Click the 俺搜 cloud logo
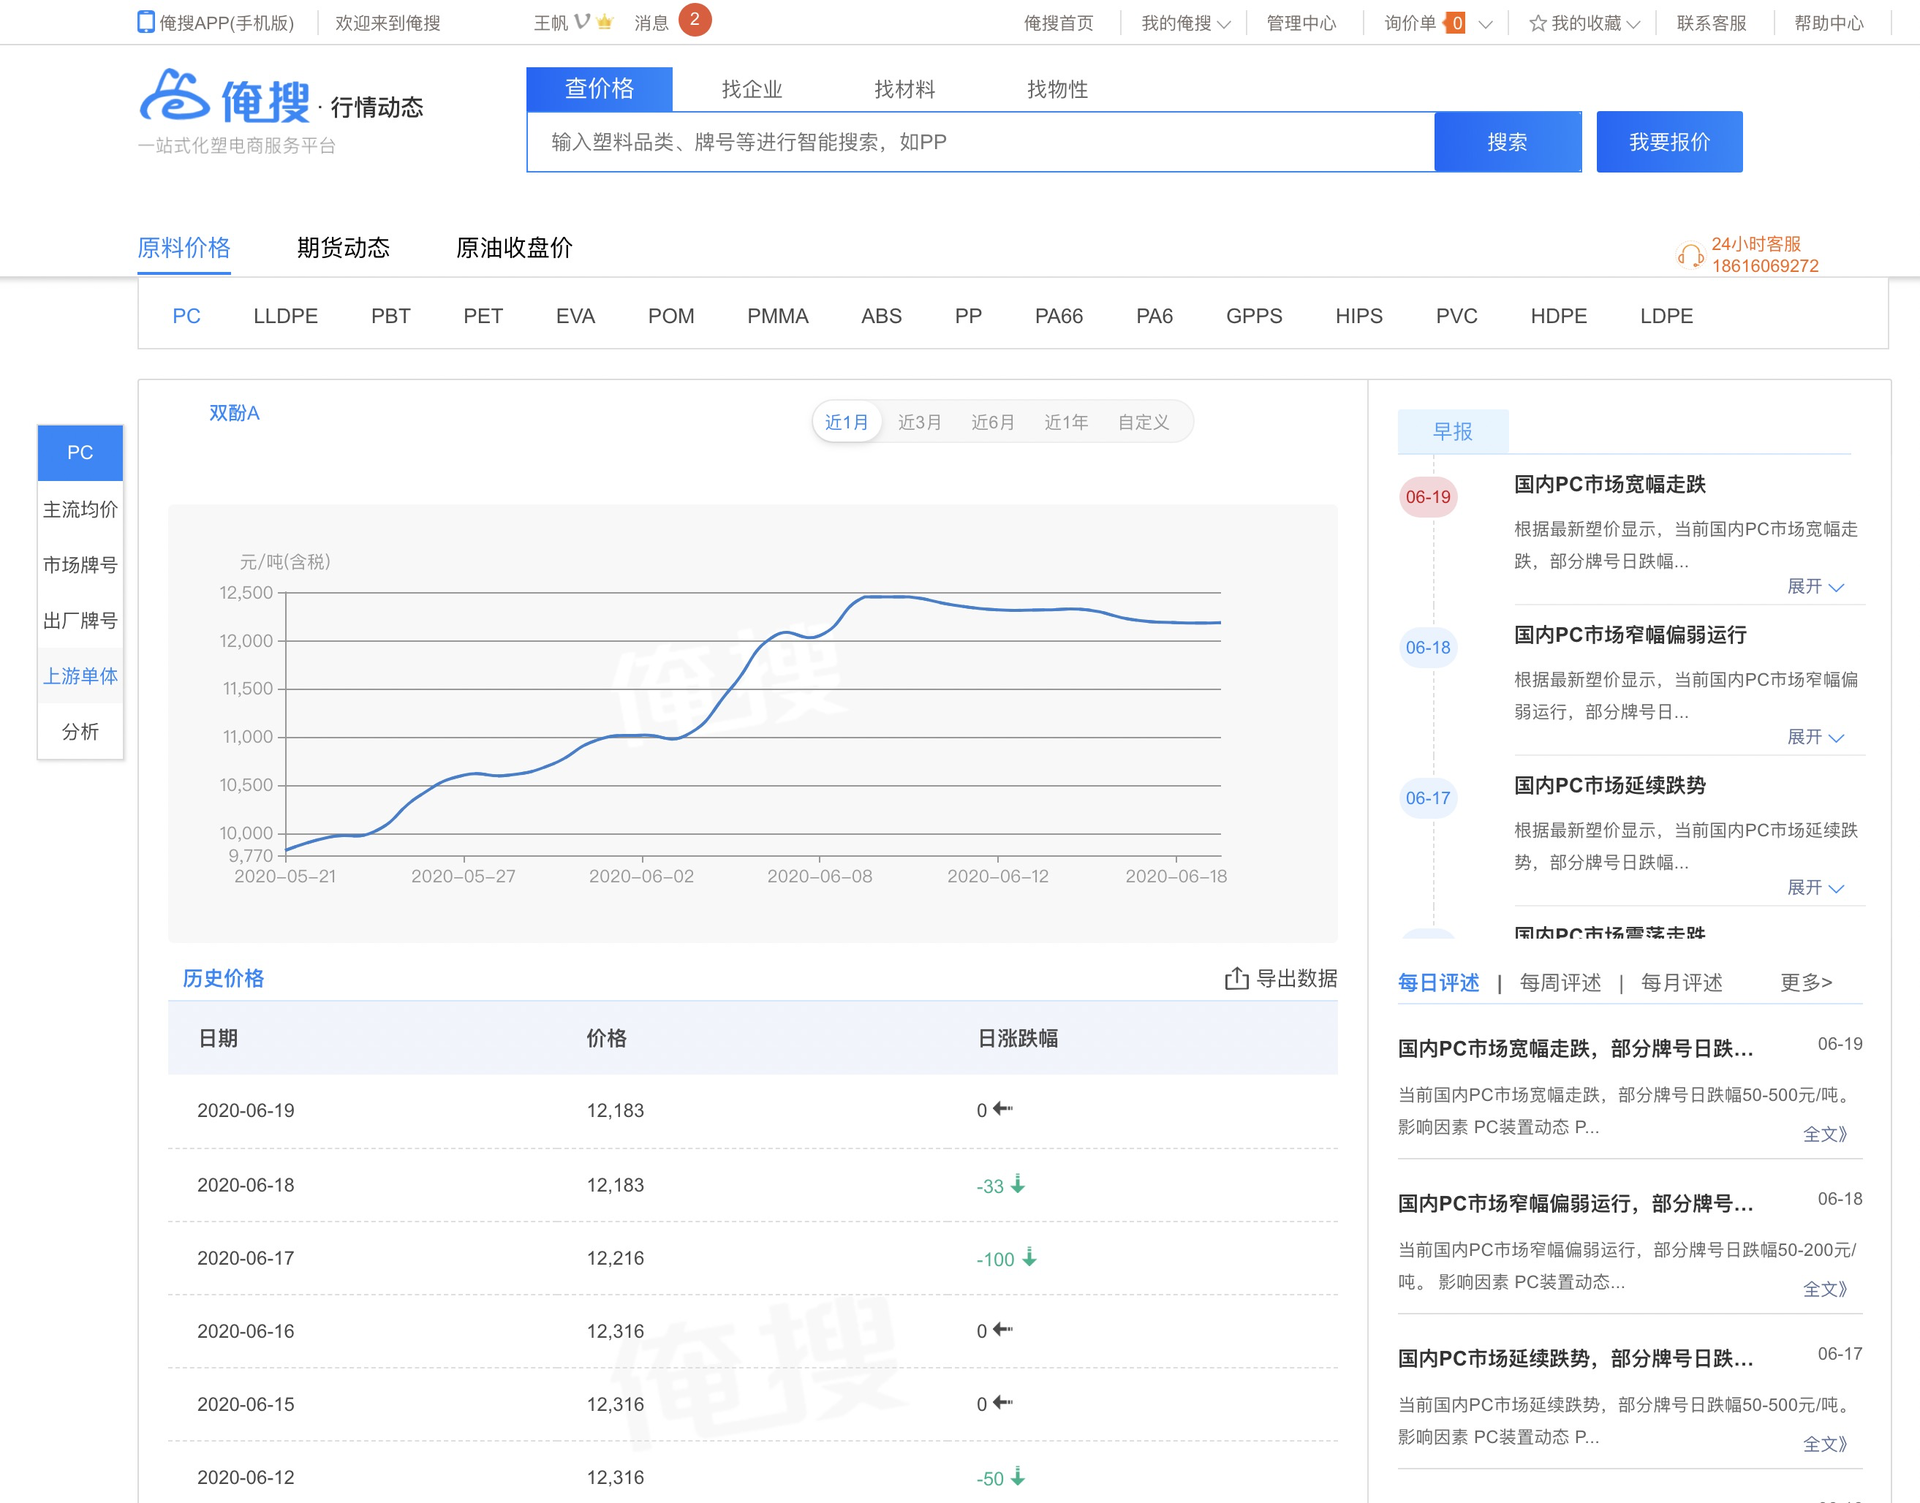Screen dimensions: 1920x1503 (174, 97)
